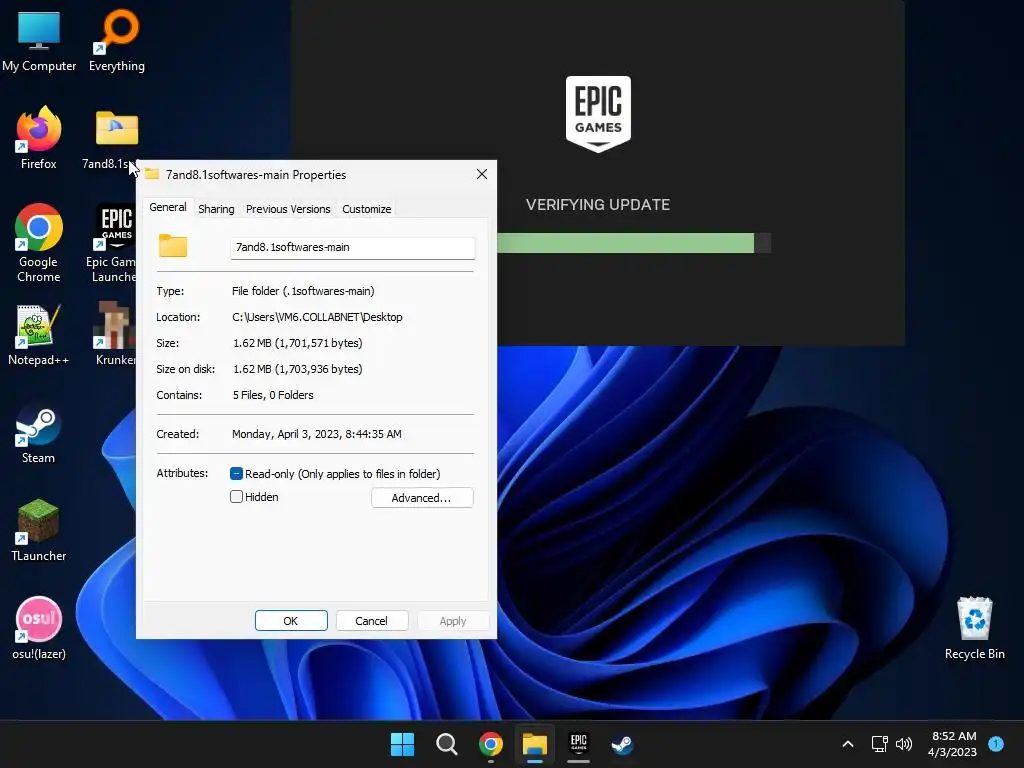The width and height of the screenshot is (1024, 768).
Task: Enable the Hidden attribute checkbox
Action: [236, 497]
